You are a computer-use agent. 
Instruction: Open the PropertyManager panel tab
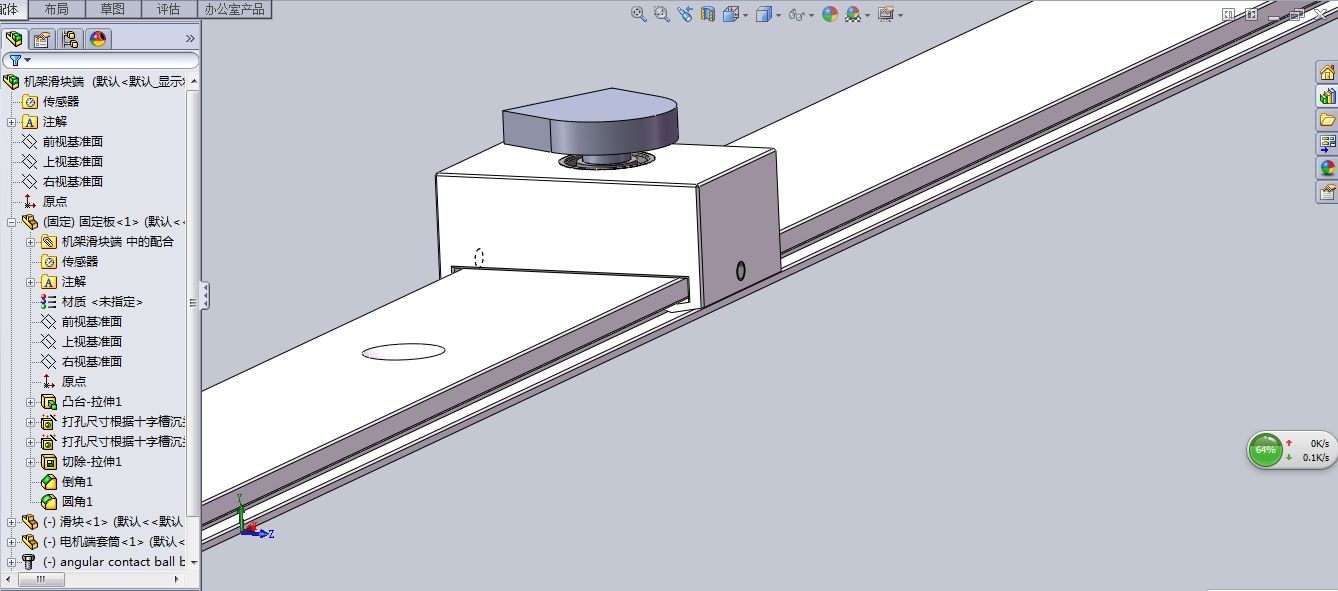[x=42, y=39]
